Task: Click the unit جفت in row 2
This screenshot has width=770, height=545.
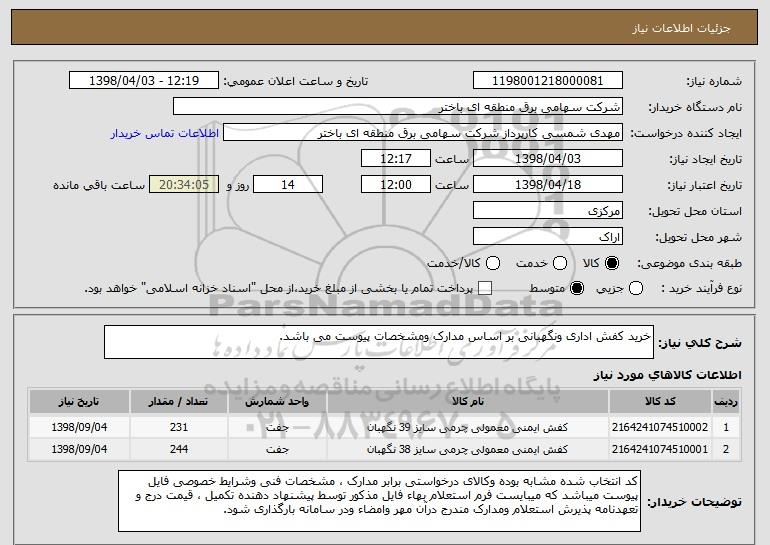Action: [x=277, y=450]
